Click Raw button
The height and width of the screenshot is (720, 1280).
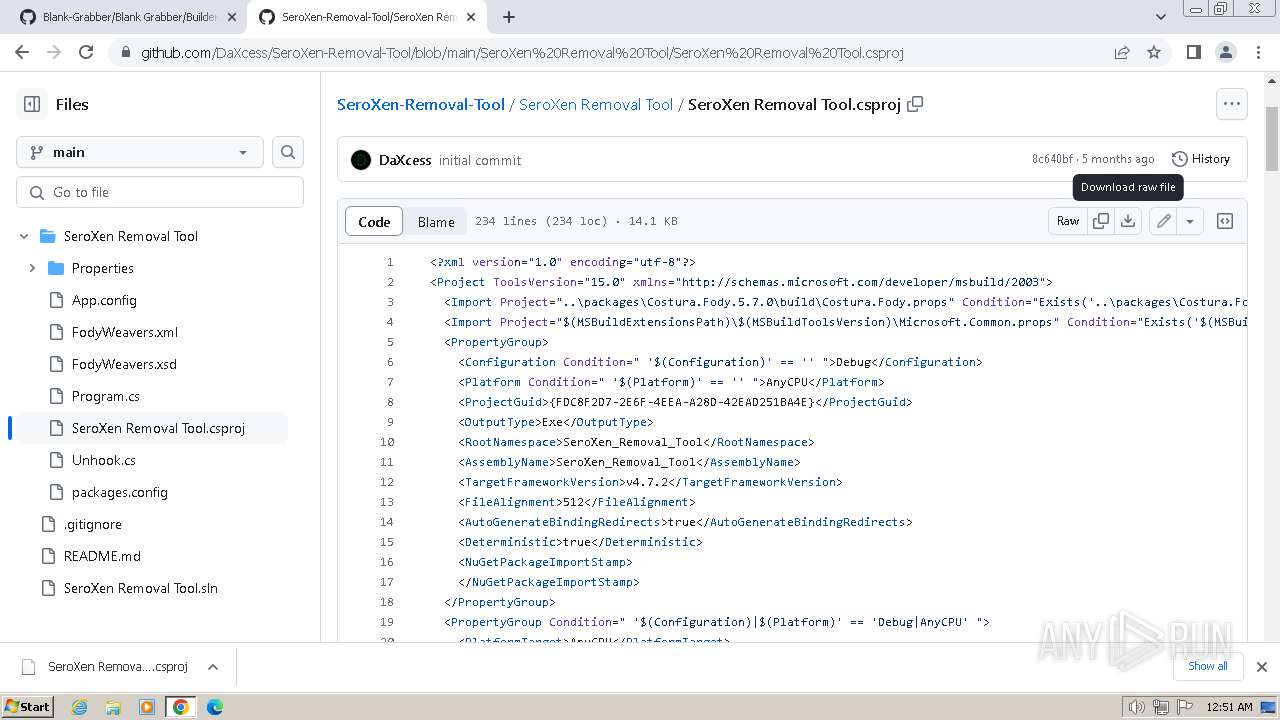click(x=1068, y=221)
